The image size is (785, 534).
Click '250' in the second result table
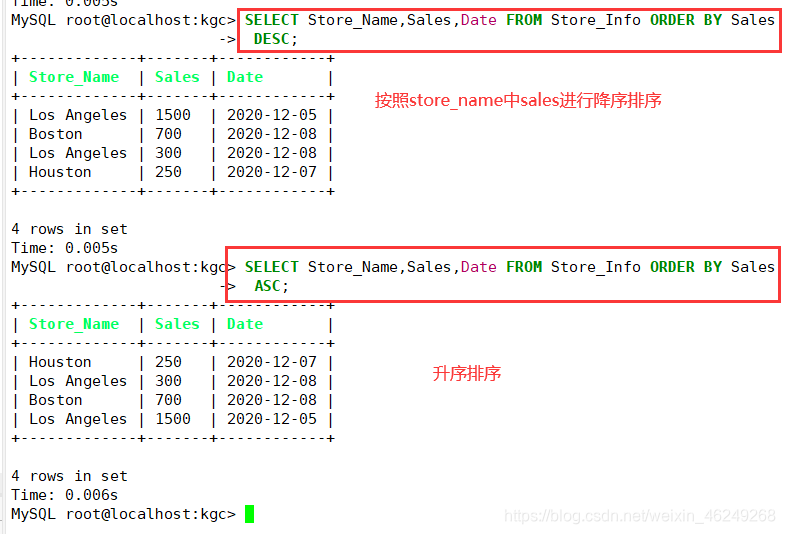(168, 362)
